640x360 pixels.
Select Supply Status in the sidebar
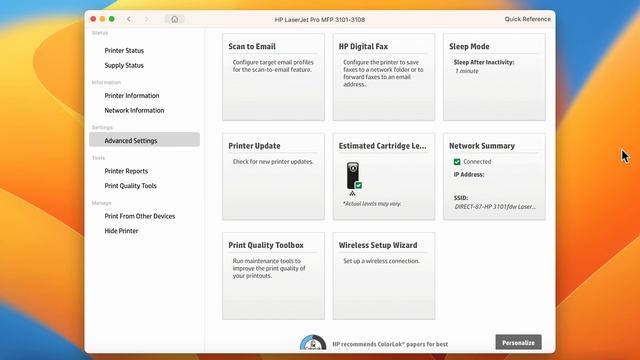click(124, 65)
